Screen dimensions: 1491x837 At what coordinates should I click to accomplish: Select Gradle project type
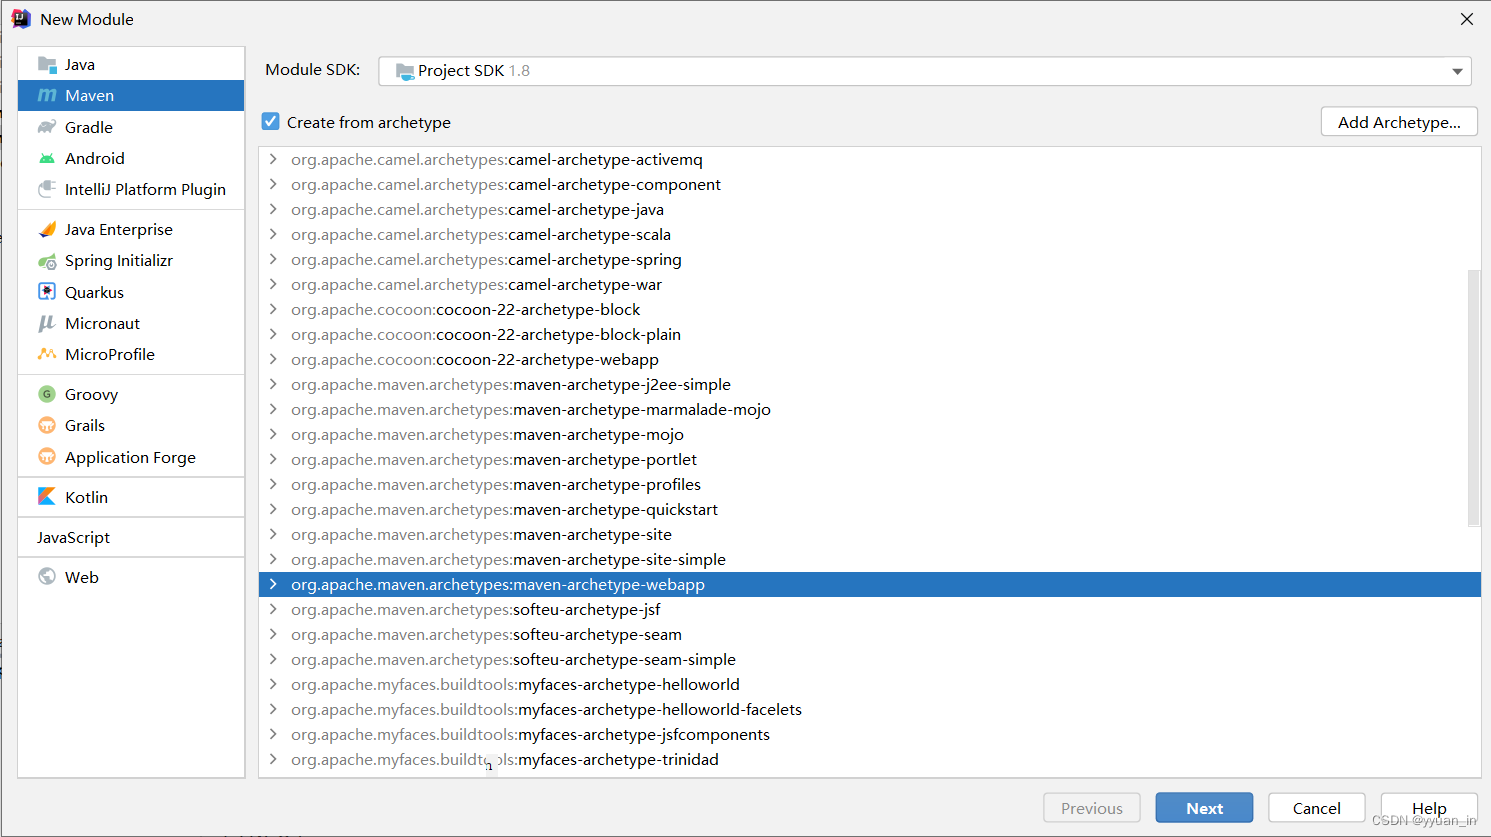(x=131, y=127)
